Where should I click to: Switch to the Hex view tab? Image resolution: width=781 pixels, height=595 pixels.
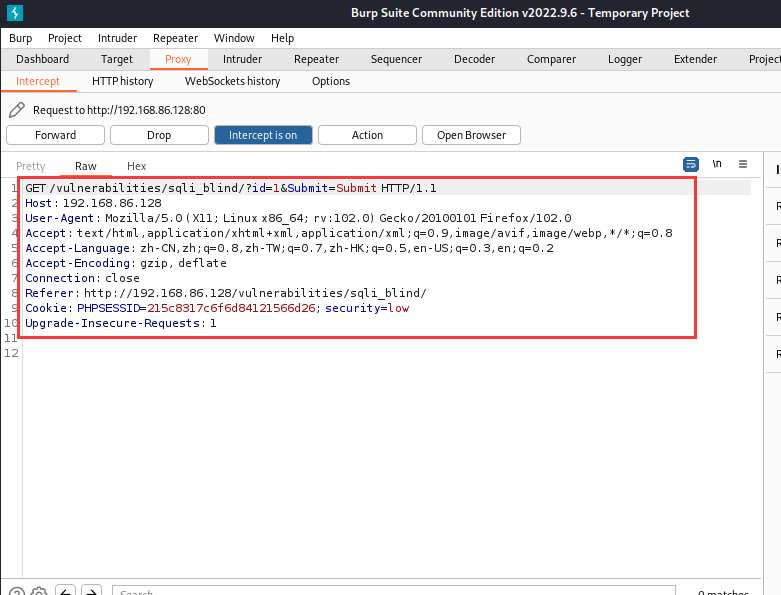click(136, 166)
